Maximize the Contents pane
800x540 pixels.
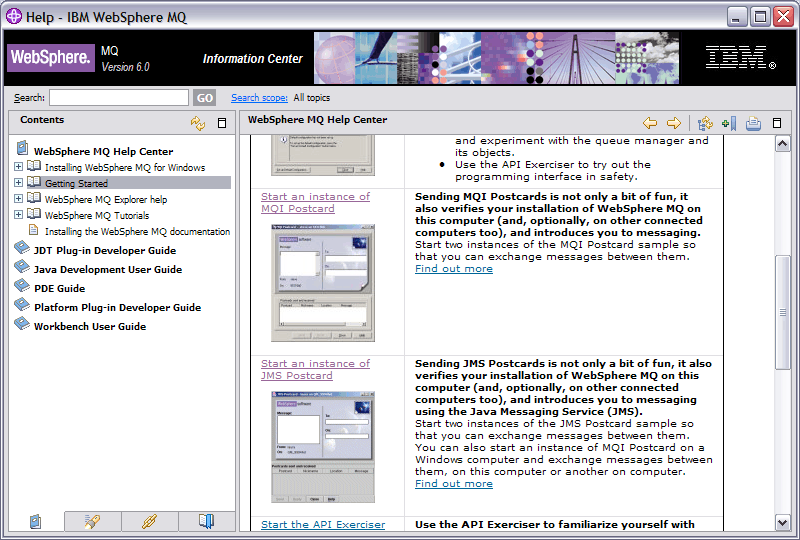[x=222, y=123]
